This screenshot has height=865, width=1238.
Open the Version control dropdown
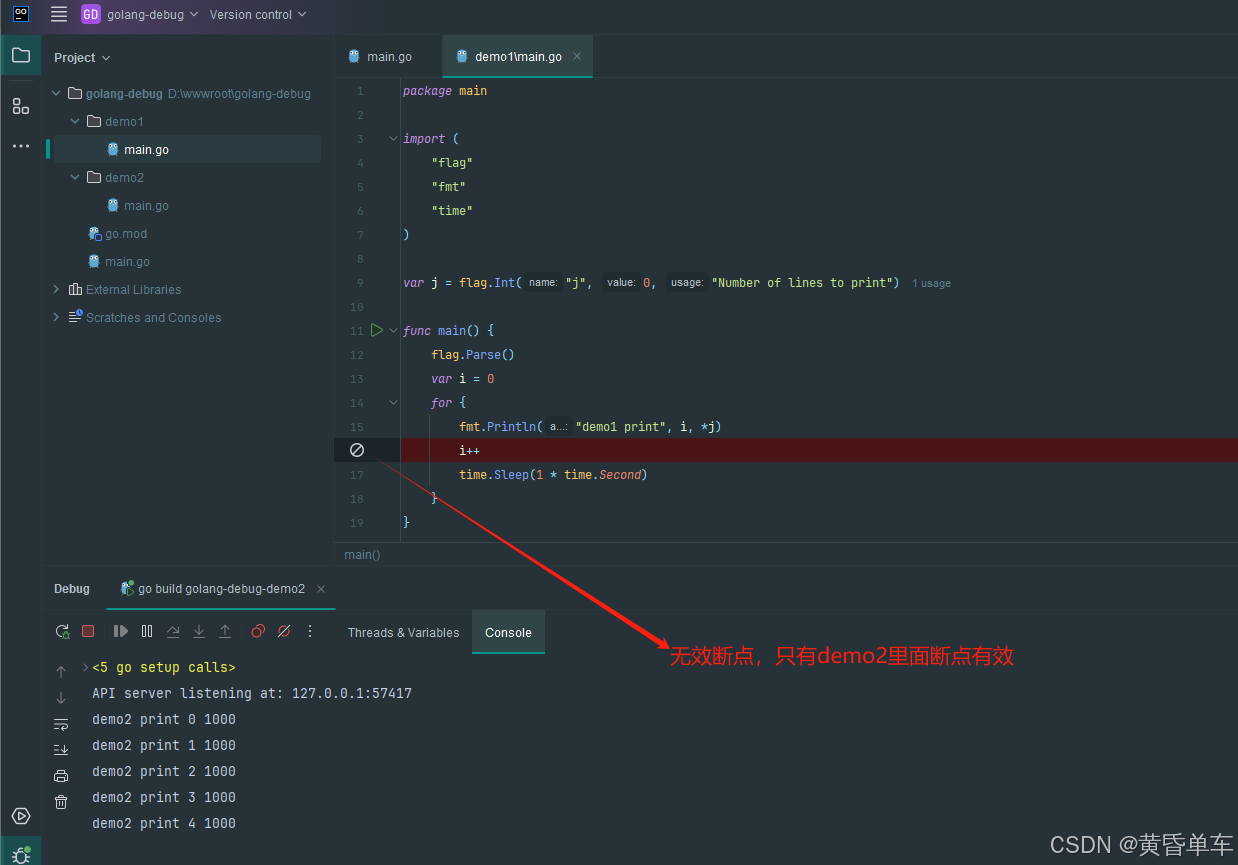coord(258,14)
